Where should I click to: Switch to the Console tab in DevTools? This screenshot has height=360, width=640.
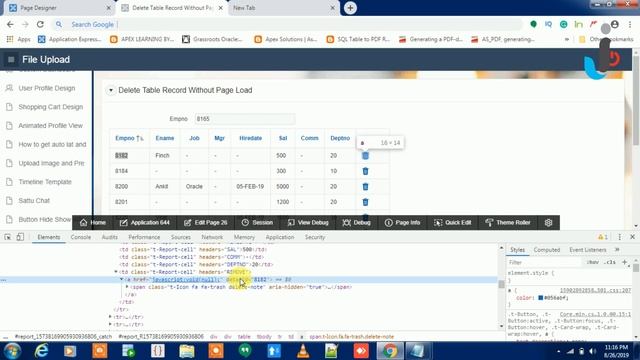tap(81, 237)
